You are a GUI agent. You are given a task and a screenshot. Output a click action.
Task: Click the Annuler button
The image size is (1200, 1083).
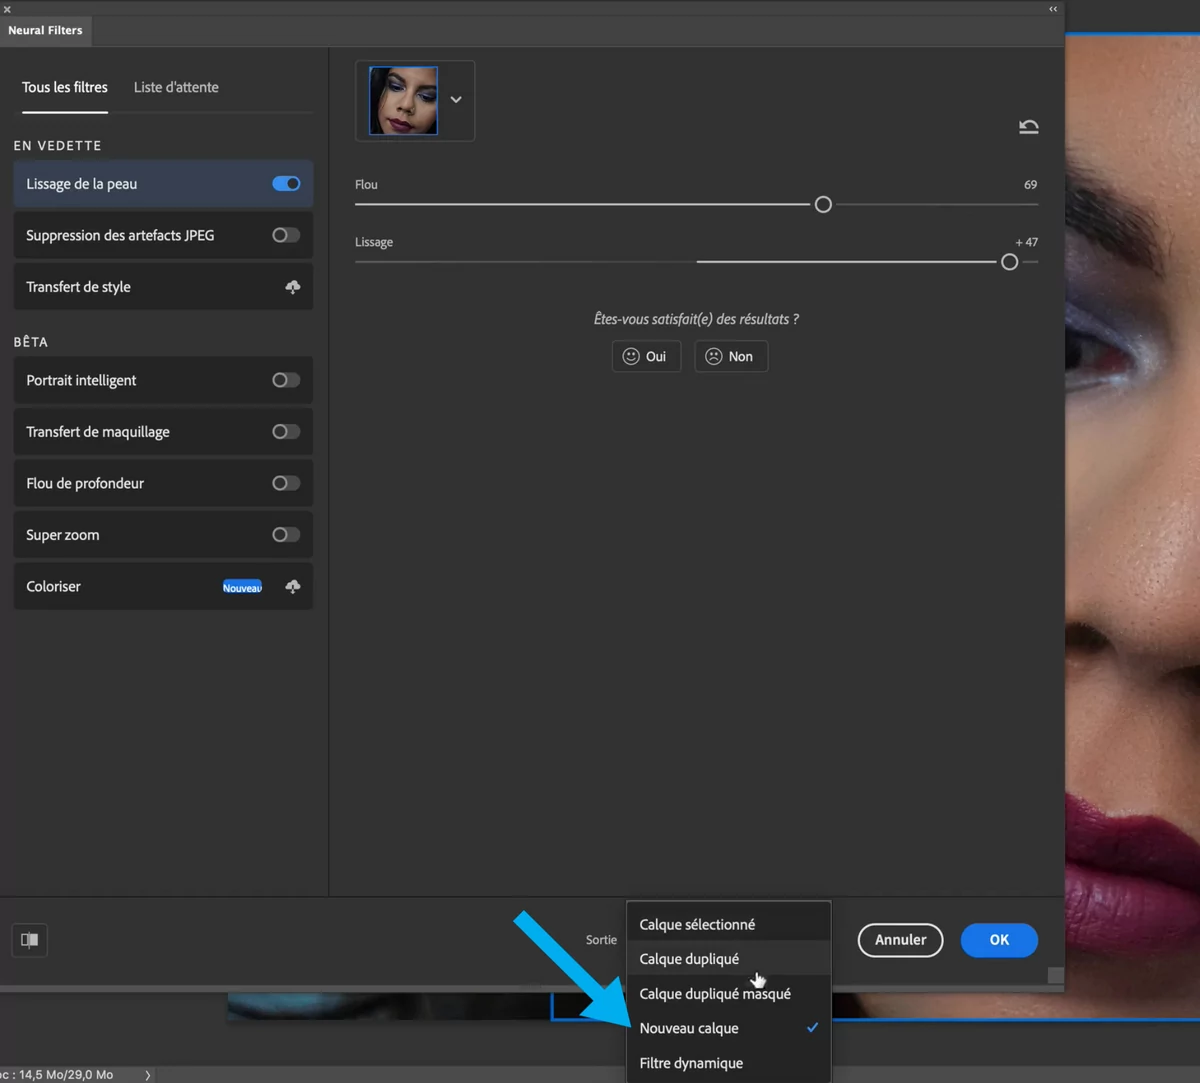coord(900,940)
